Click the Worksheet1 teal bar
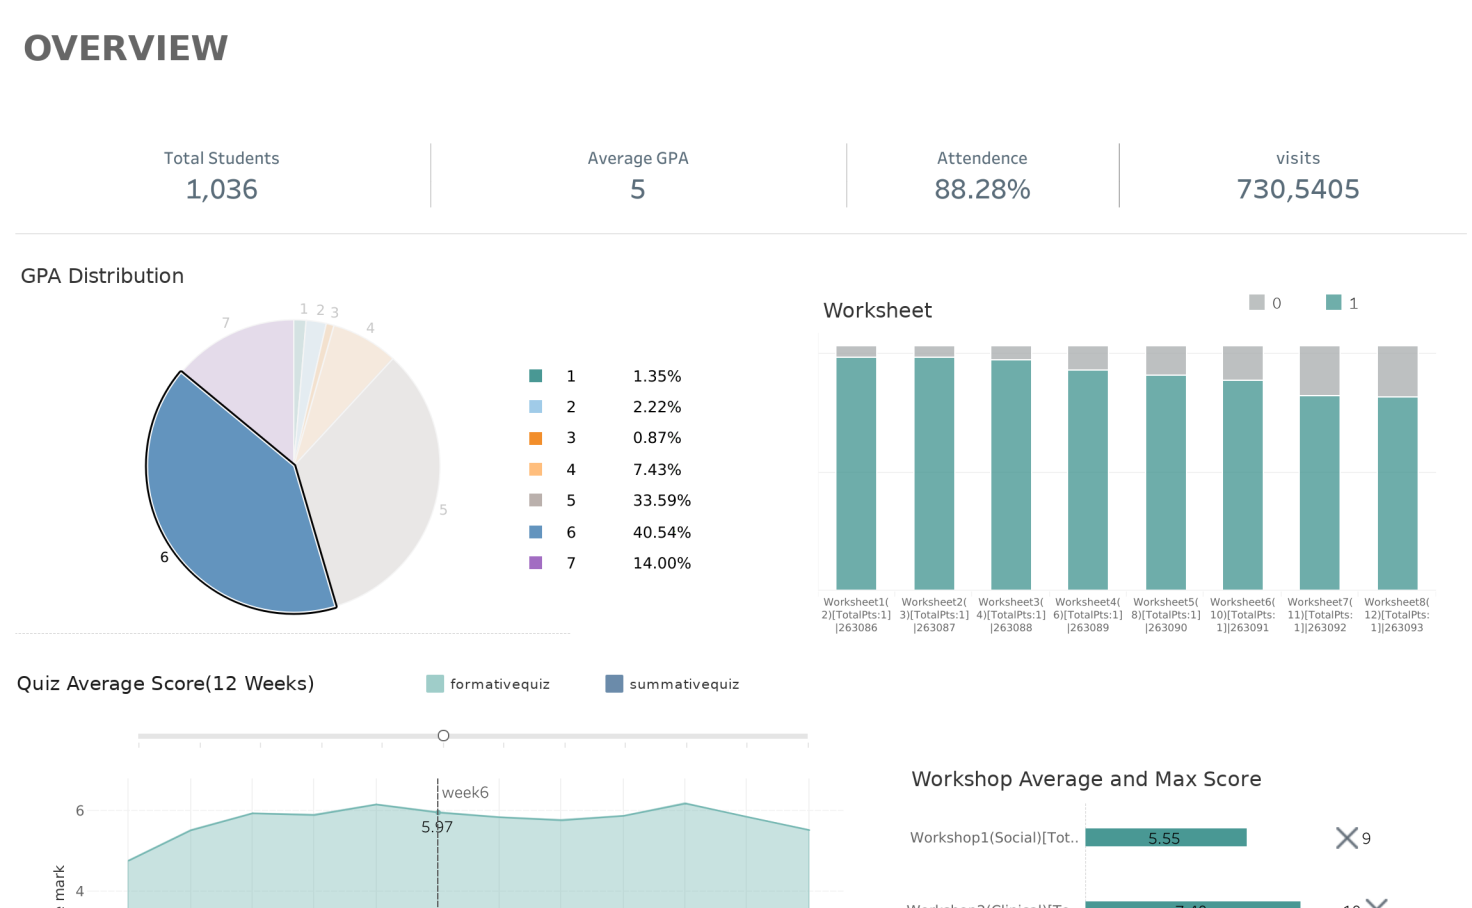The width and height of the screenshot is (1472, 908). tap(856, 474)
